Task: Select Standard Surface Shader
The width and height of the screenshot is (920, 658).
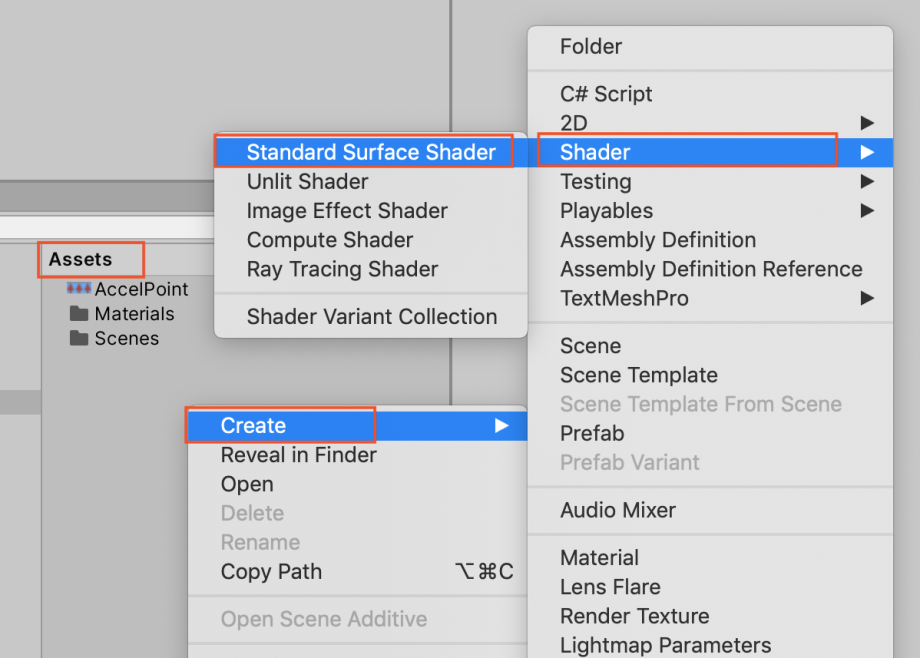Action: [371, 152]
